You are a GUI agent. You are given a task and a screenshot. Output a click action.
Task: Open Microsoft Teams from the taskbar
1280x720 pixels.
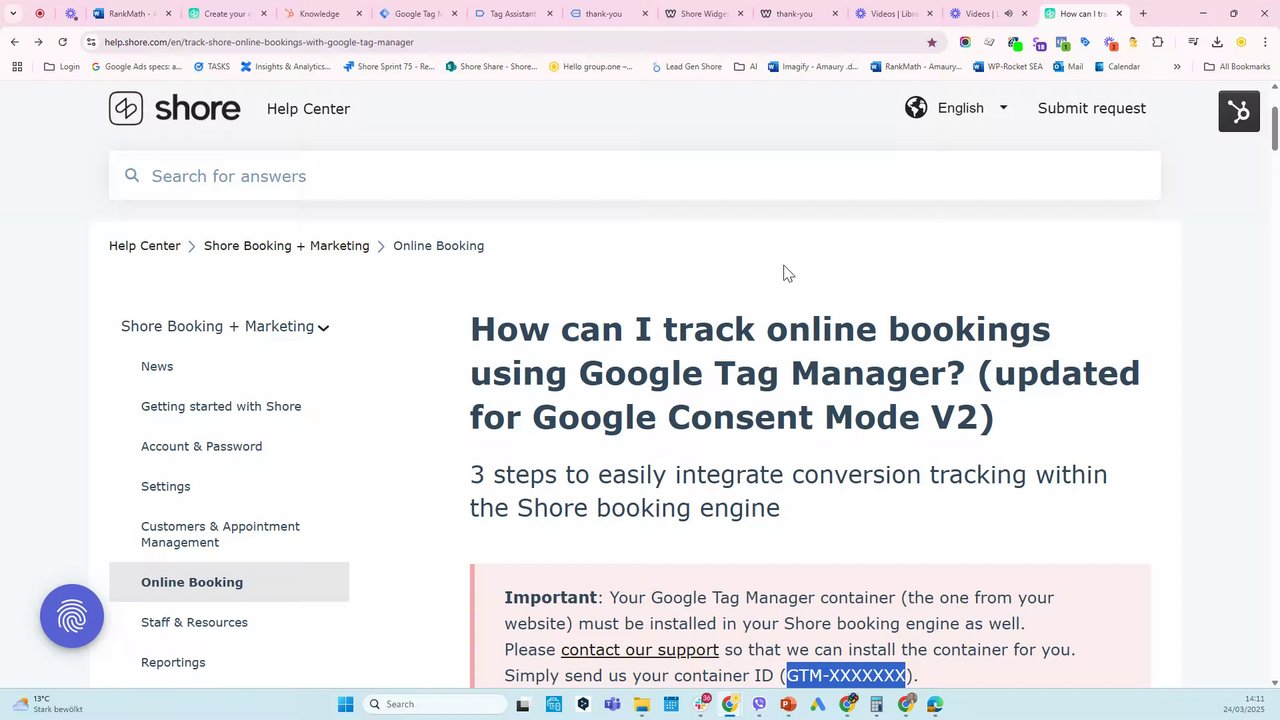[612, 704]
